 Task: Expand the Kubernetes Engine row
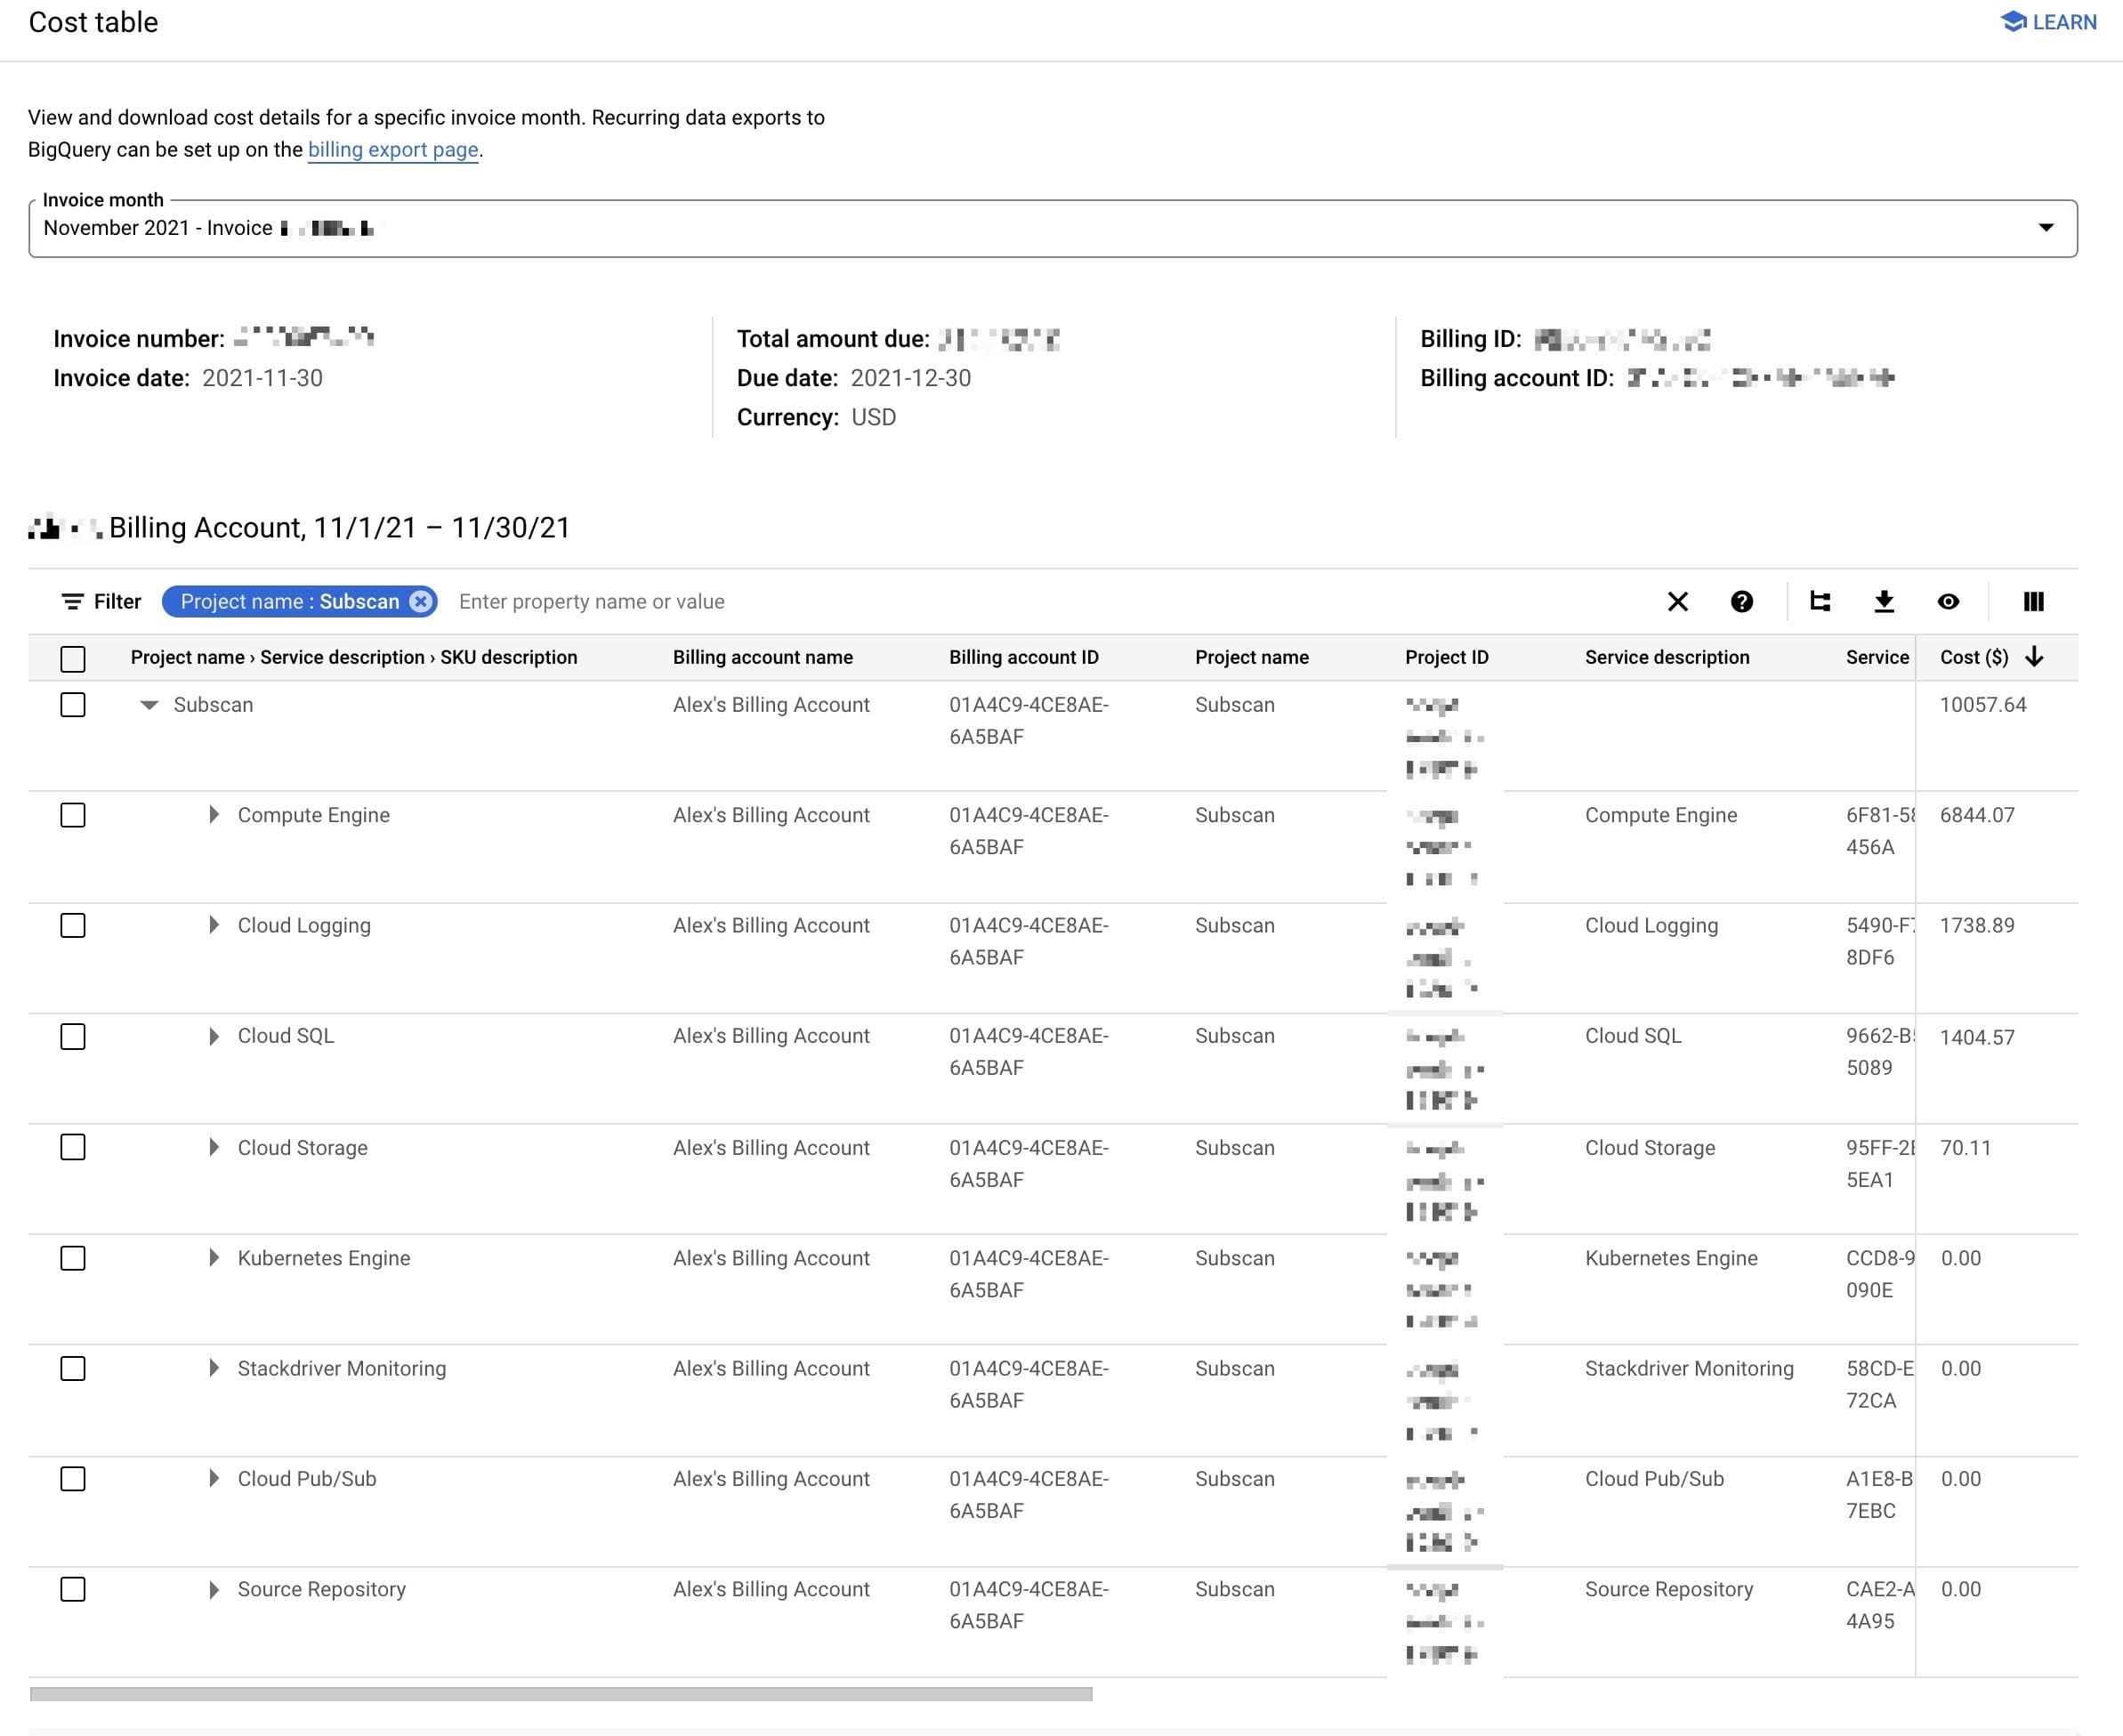pyautogui.click(x=213, y=1258)
